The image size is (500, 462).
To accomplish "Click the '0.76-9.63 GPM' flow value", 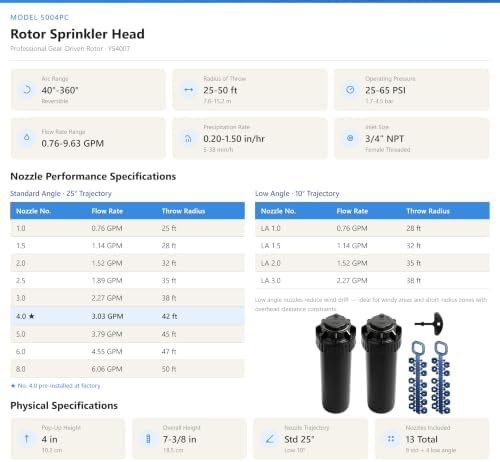I will [x=73, y=143].
